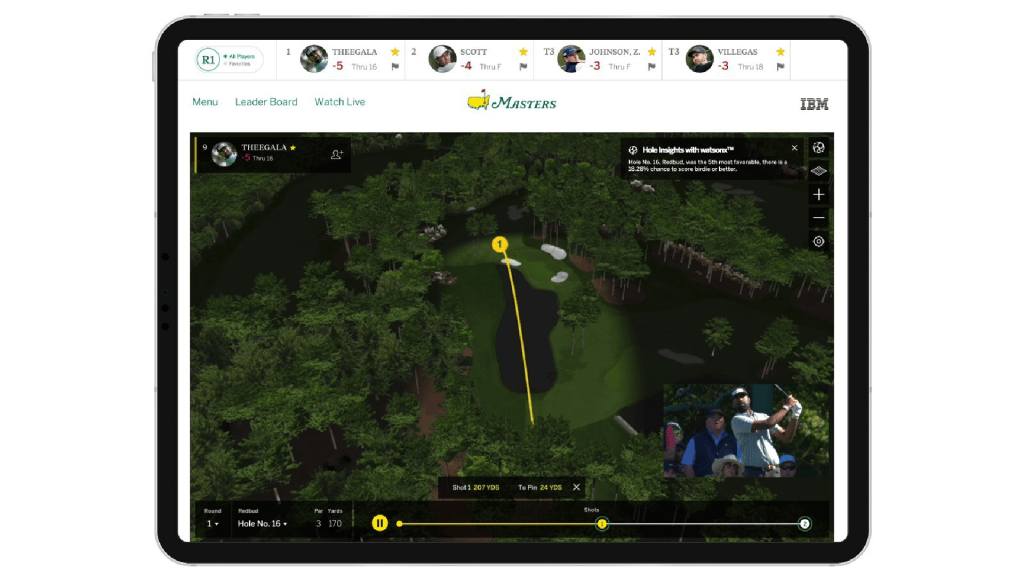Open the Round 1 dropdown

213,524
